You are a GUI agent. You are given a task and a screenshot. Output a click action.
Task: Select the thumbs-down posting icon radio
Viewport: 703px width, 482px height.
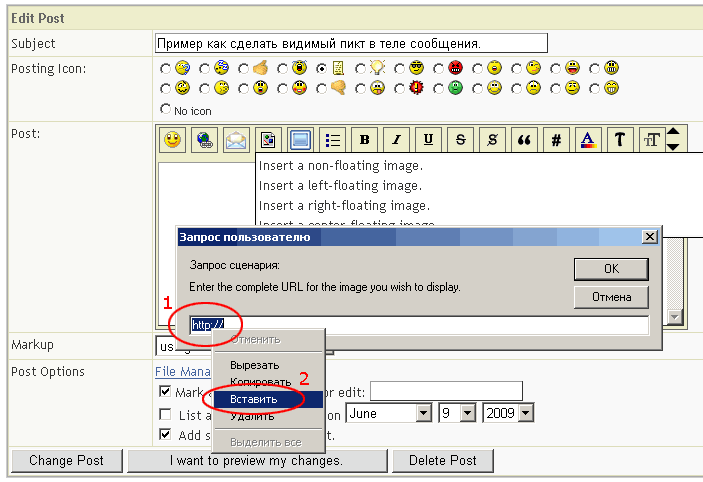click(x=321, y=89)
